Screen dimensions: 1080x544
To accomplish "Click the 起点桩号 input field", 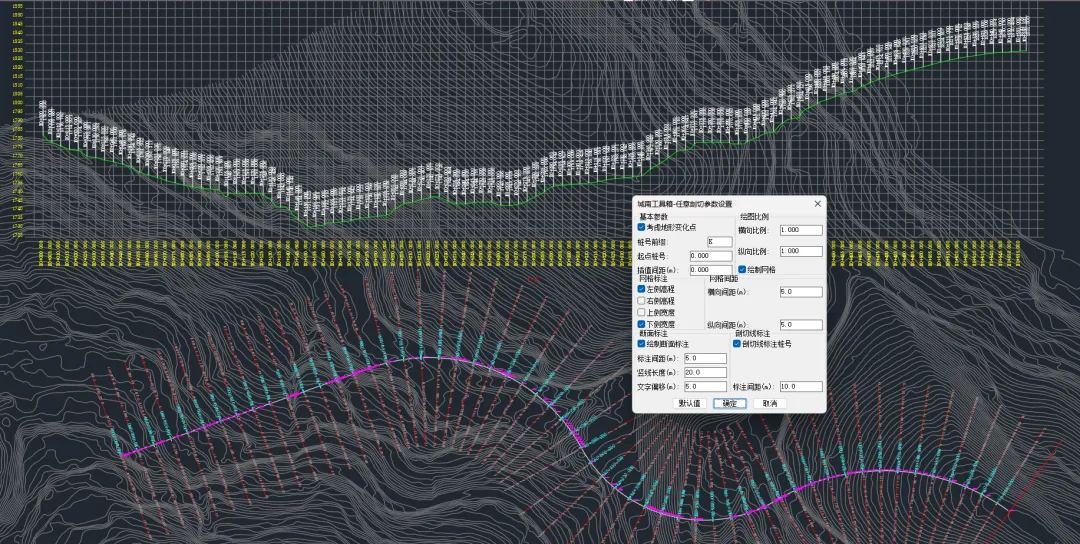I will (711, 256).
